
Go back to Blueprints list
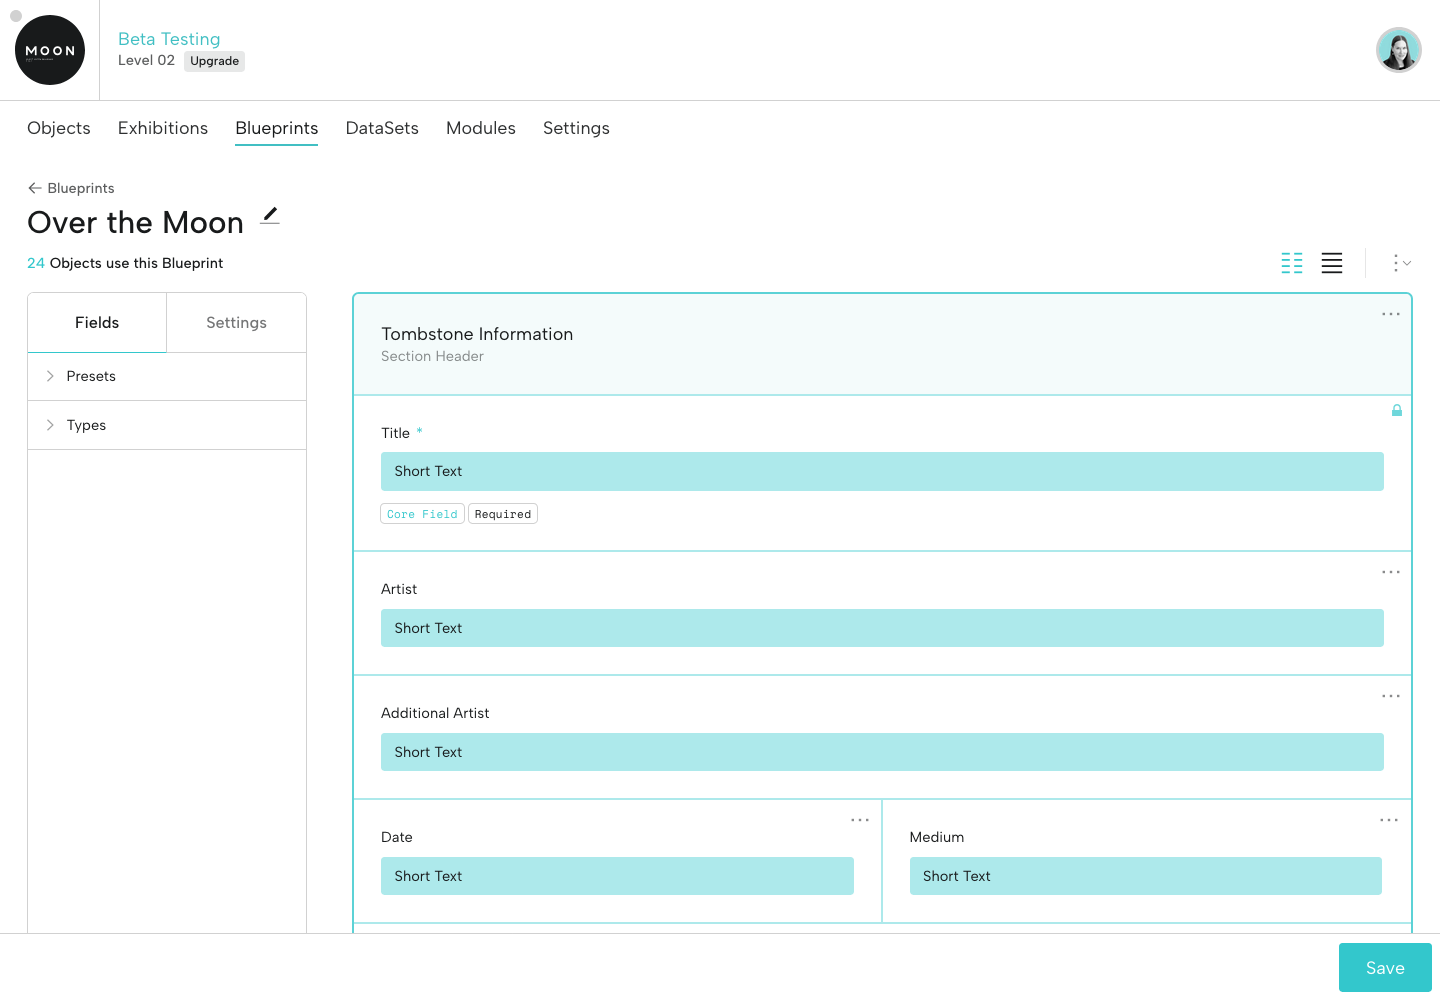[x=72, y=188]
